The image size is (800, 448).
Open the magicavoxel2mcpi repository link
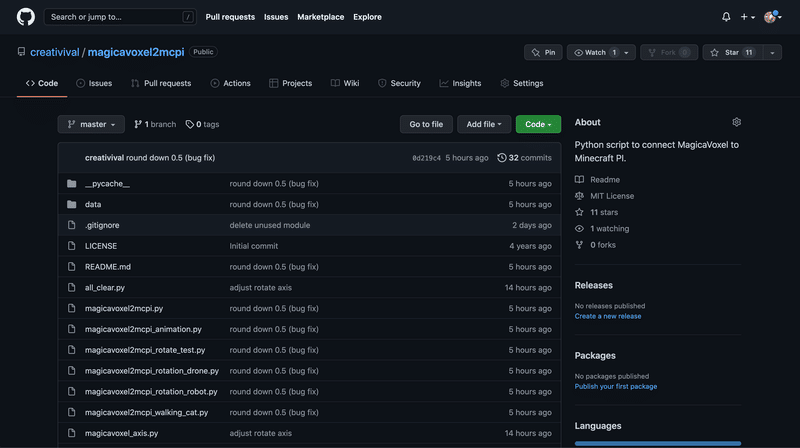(136, 52)
